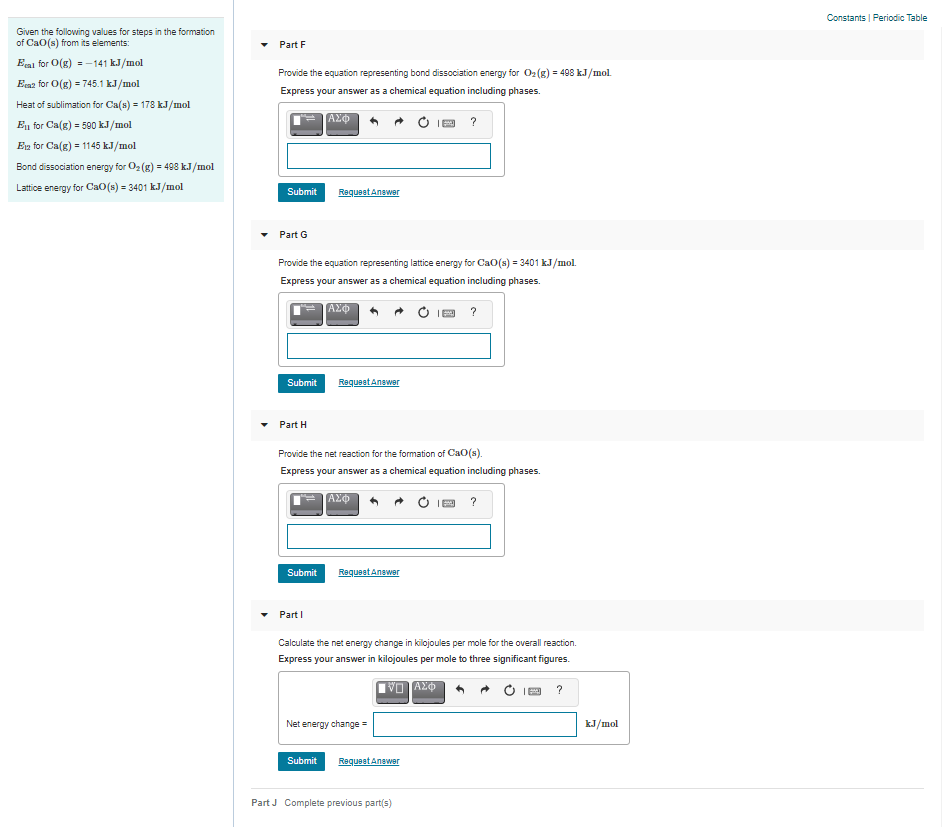
Task: Open templates button in Part H toolbar
Action: [x=306, y=503]
